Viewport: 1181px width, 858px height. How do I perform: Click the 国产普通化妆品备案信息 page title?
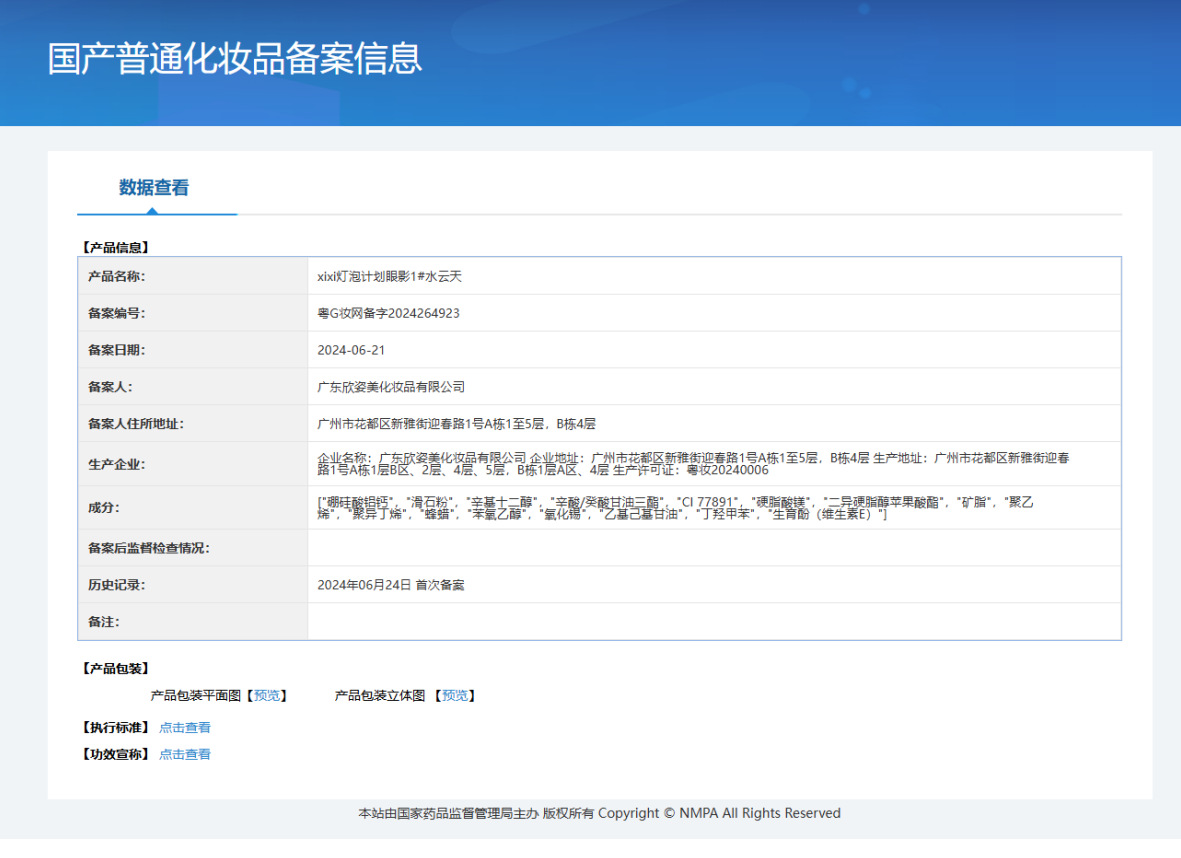pyautogui.click(x=235, y=58)
